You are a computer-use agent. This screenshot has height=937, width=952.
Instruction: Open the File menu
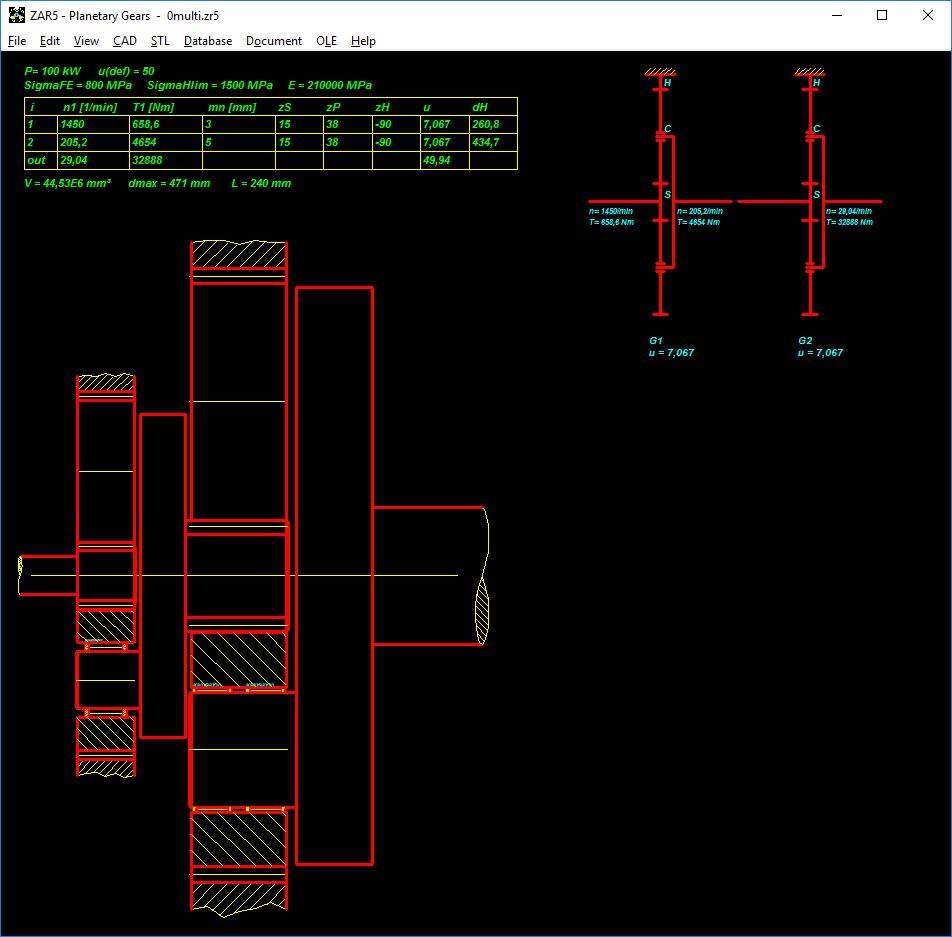tap(17, 41)
